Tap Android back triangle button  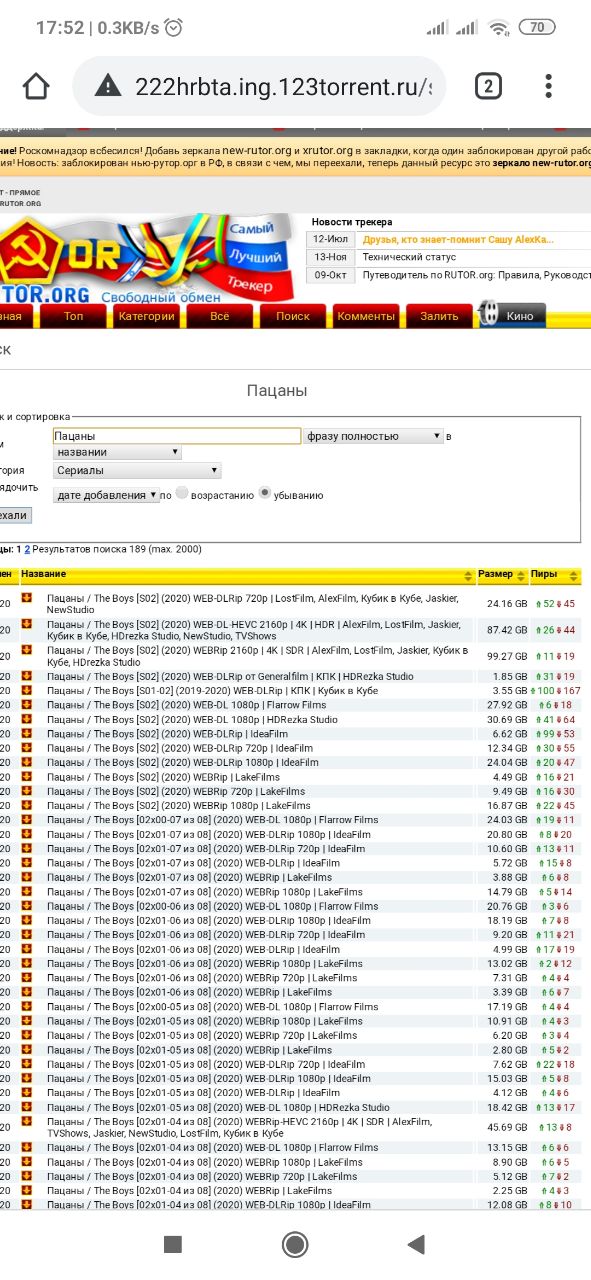click(x=417, y=1244)
